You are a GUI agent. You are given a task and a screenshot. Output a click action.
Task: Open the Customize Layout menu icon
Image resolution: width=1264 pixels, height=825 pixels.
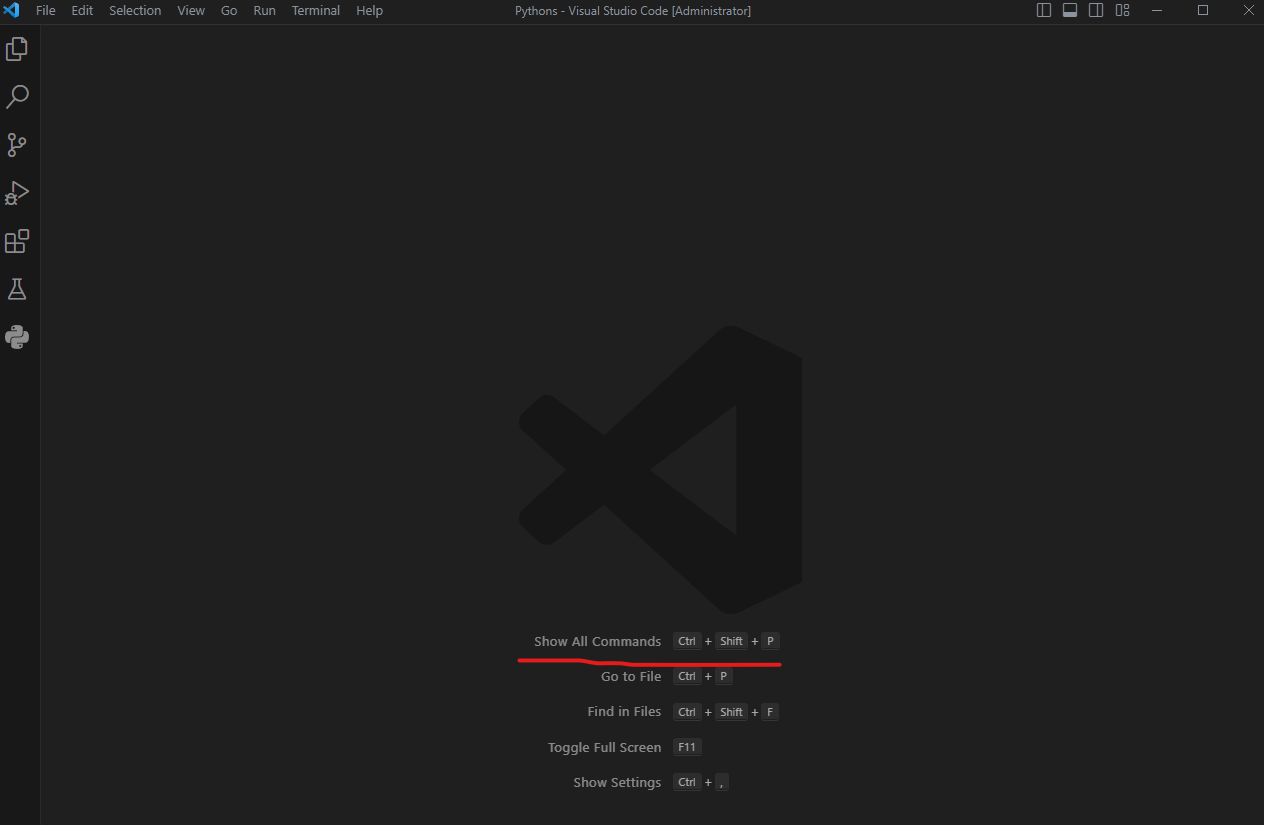(1122, 10)
